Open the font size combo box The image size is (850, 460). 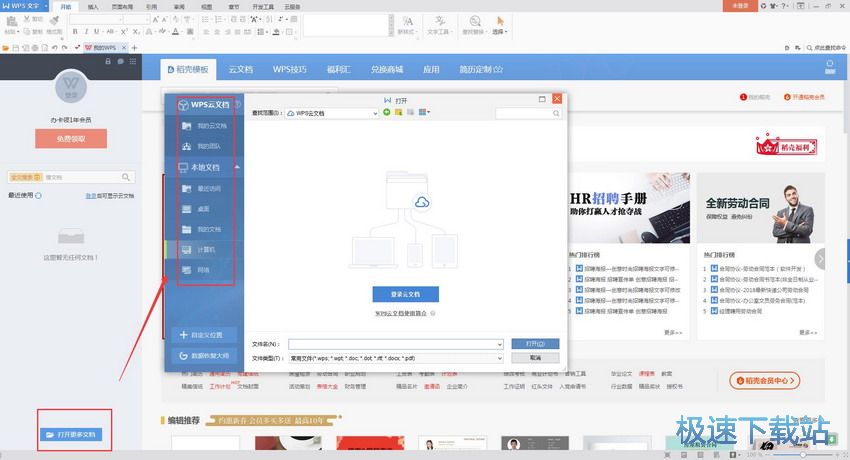coord(137,20)
